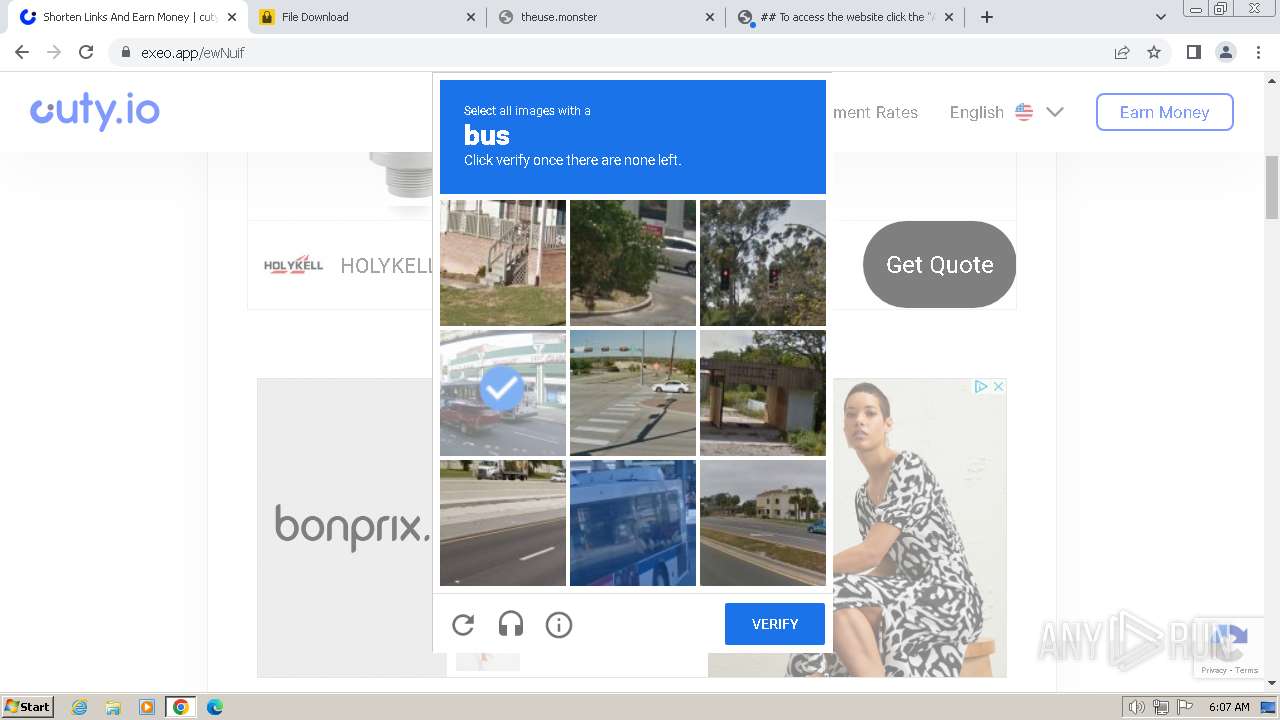Viewport: 1280px width, 720px height.
Task: Open the bonprix advertisement
Action: pyautogui.click(x=352, y=526)
